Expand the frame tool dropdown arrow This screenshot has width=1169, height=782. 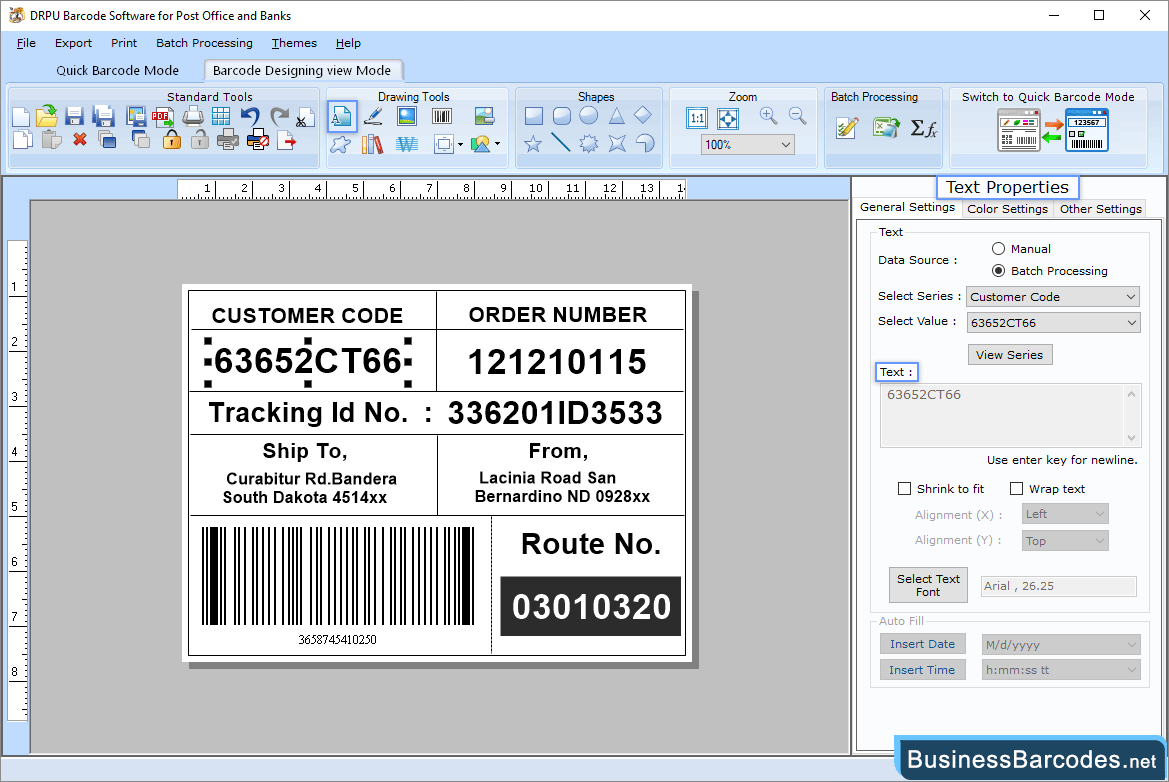[461, 145]
